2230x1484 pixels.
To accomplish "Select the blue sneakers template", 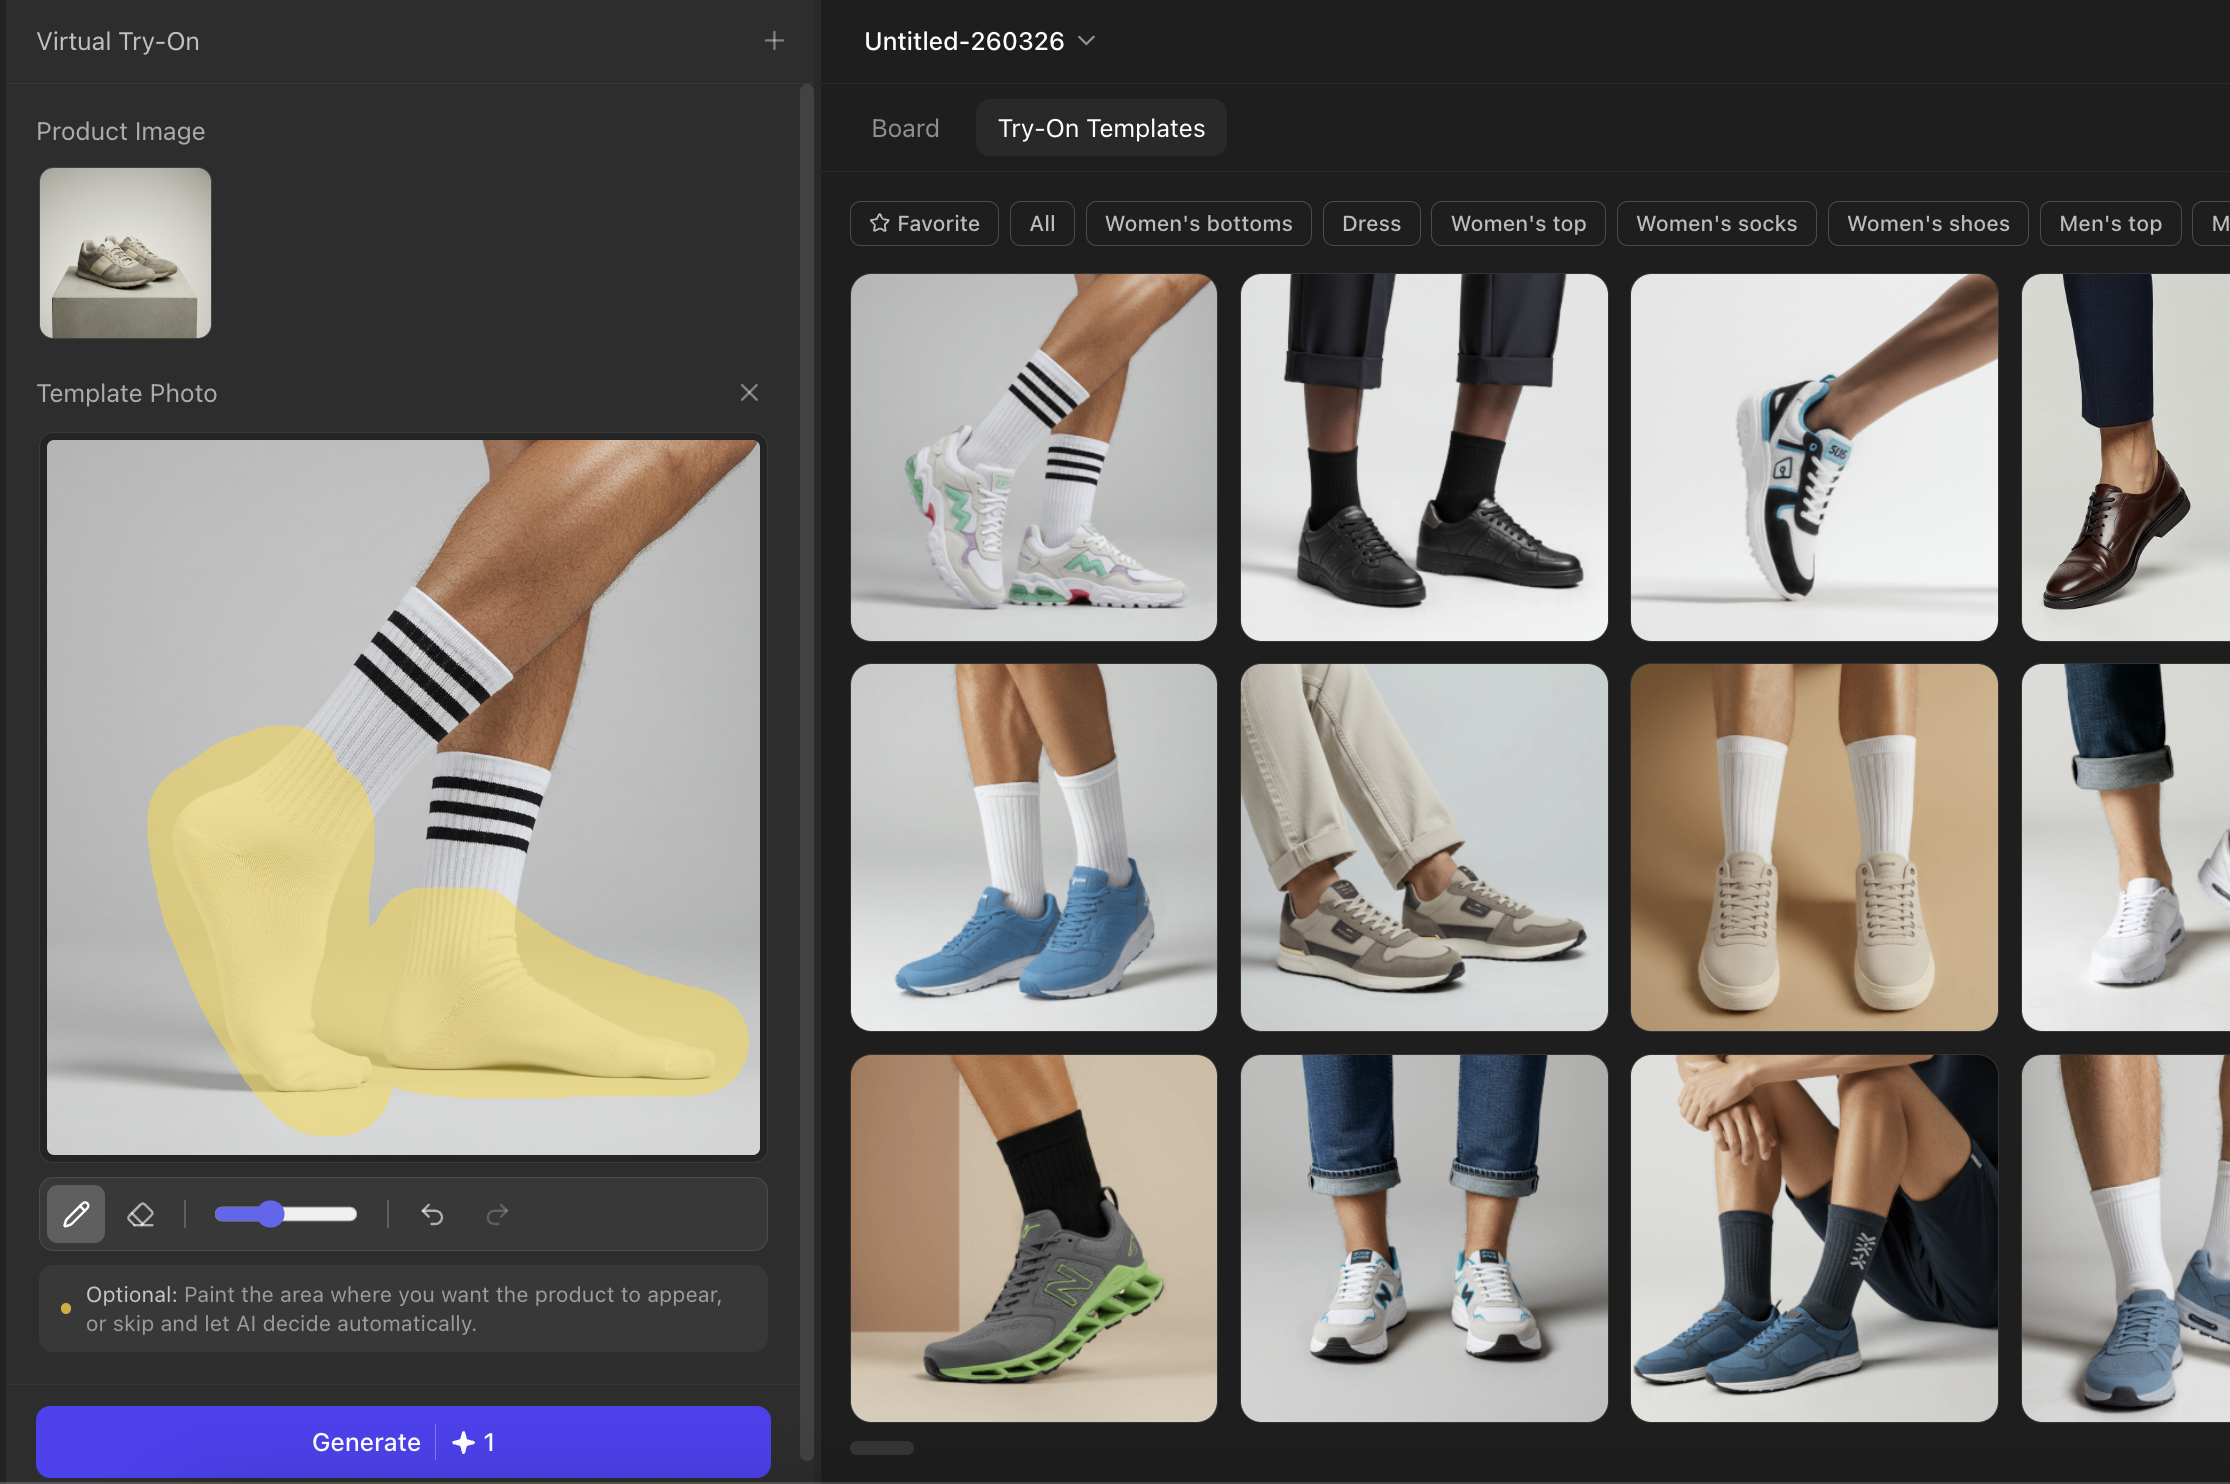I will click(1033, 847).
